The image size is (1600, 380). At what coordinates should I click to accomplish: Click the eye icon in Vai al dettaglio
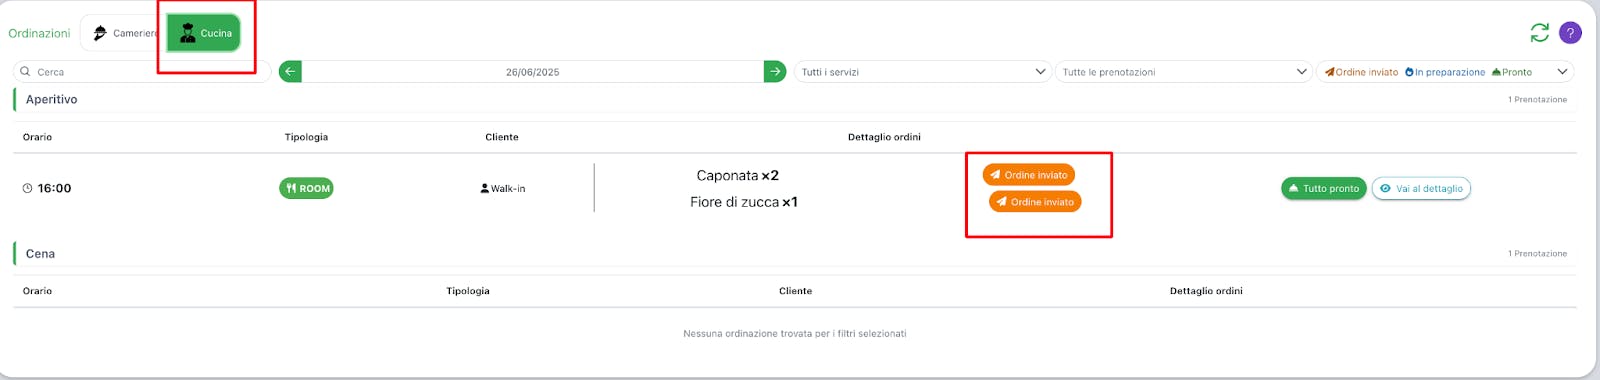coord(1385,188)
